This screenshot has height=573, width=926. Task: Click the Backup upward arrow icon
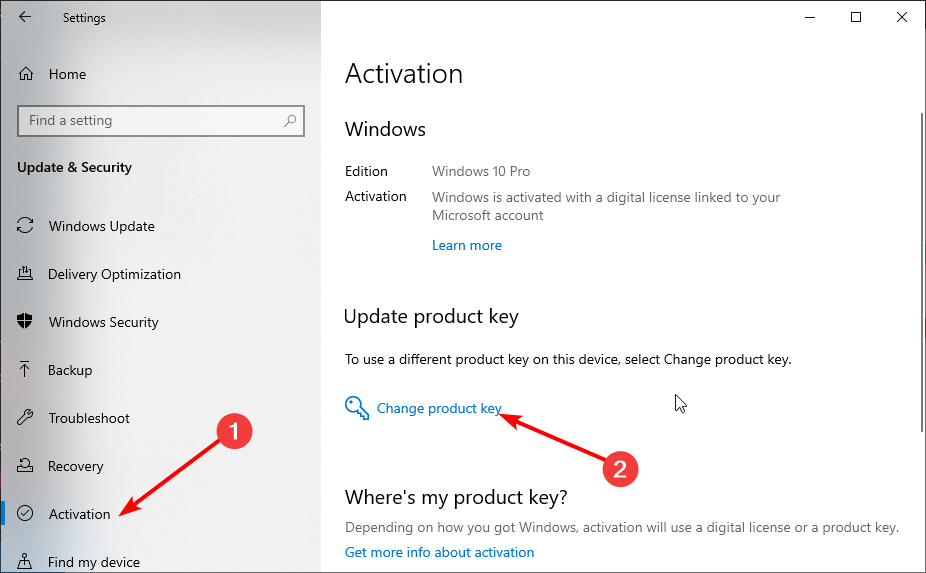click(24, 369)
